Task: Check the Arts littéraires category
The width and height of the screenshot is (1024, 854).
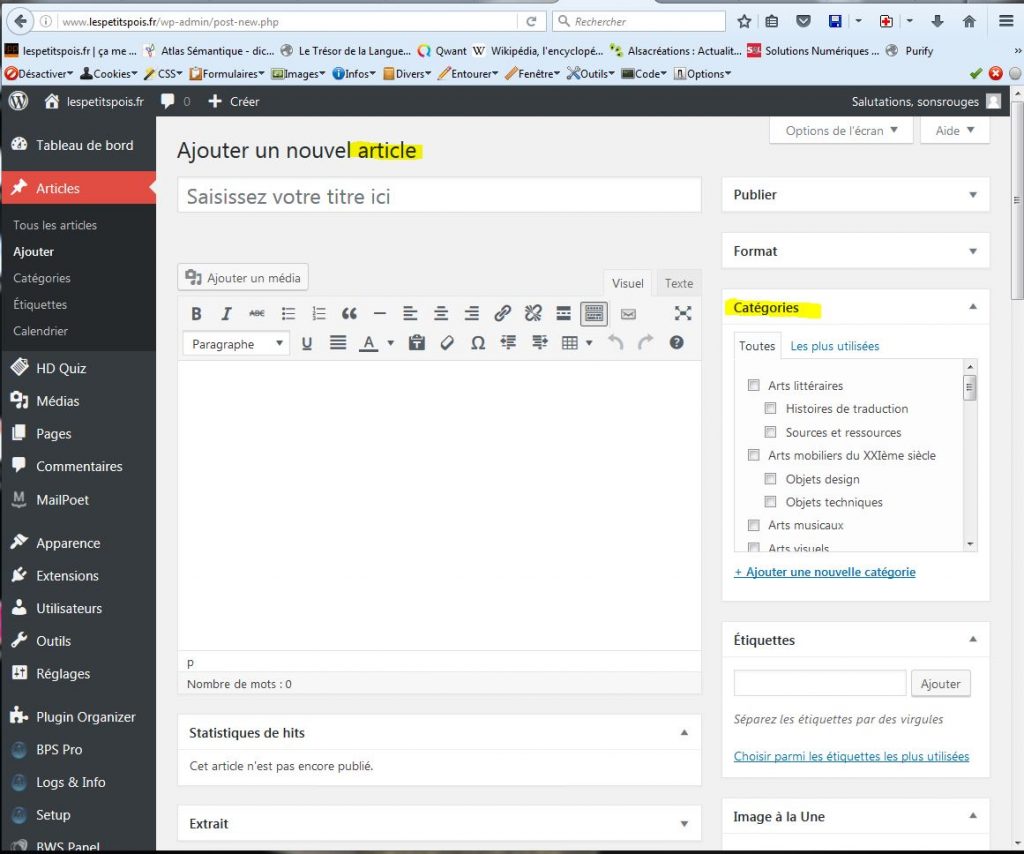Action: tap(754, 386)
